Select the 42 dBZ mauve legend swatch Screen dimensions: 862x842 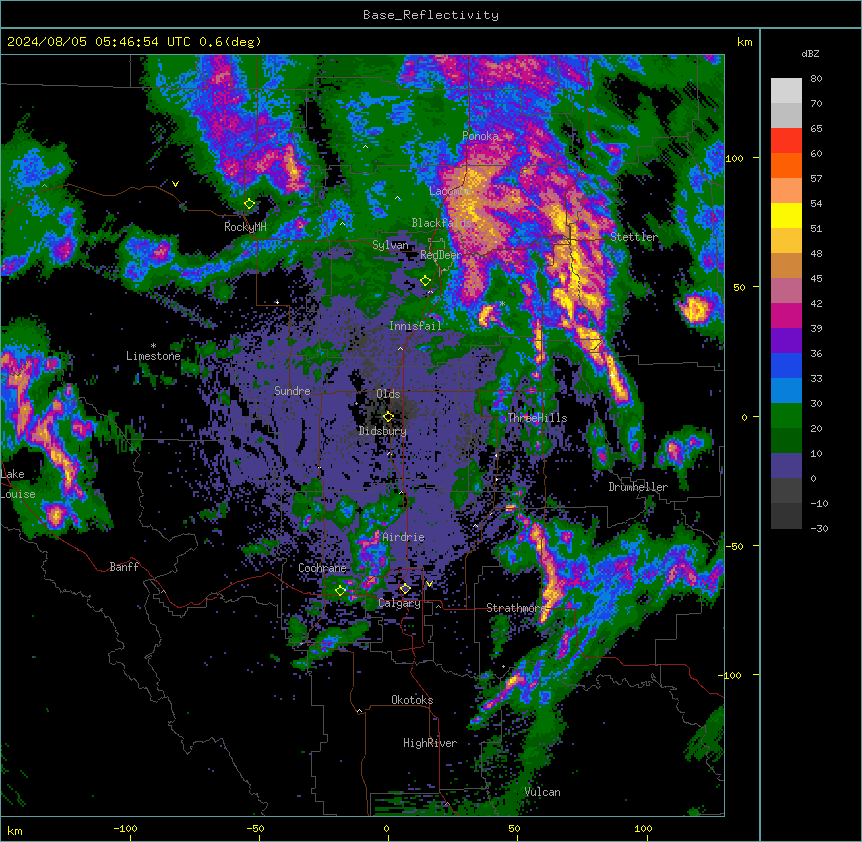[786, 291]
